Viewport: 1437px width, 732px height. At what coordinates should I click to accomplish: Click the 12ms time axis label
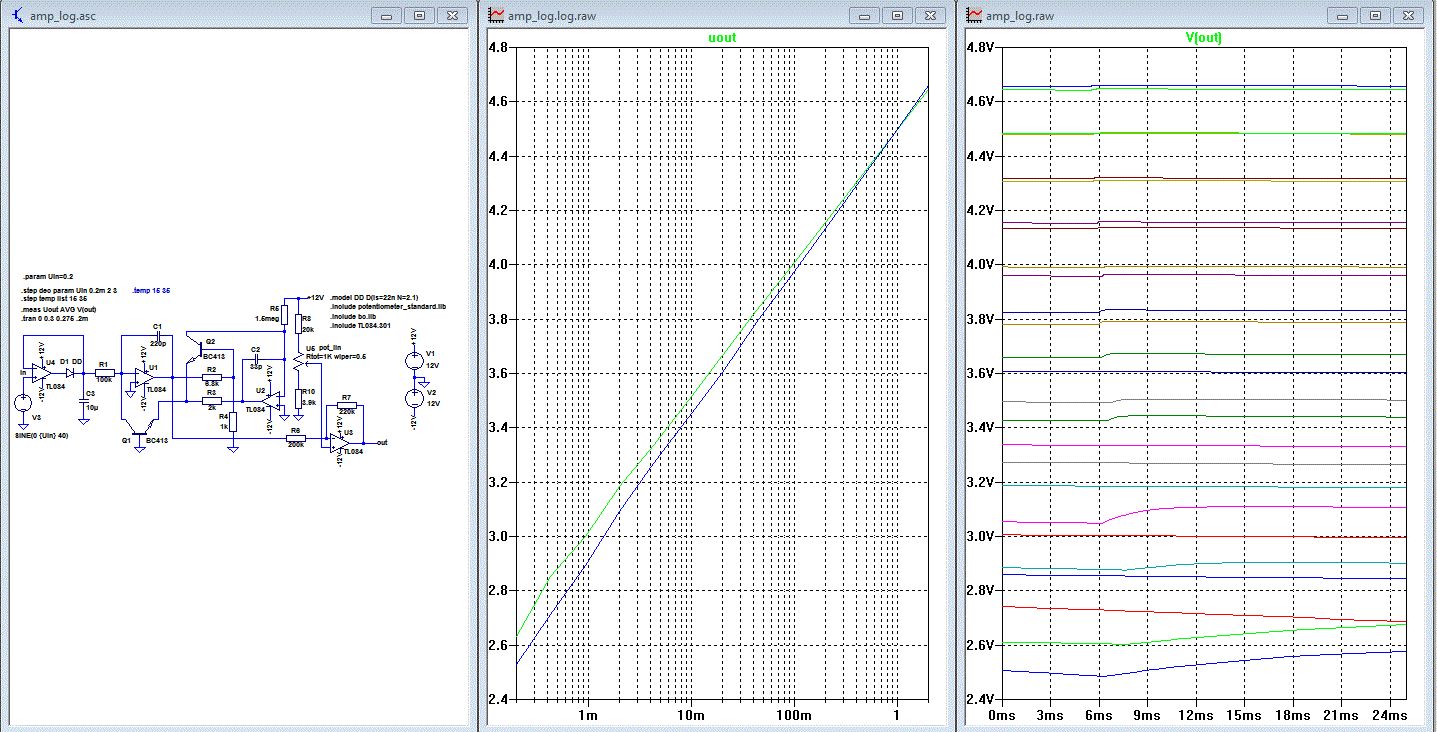click(x=1195, y=716)
